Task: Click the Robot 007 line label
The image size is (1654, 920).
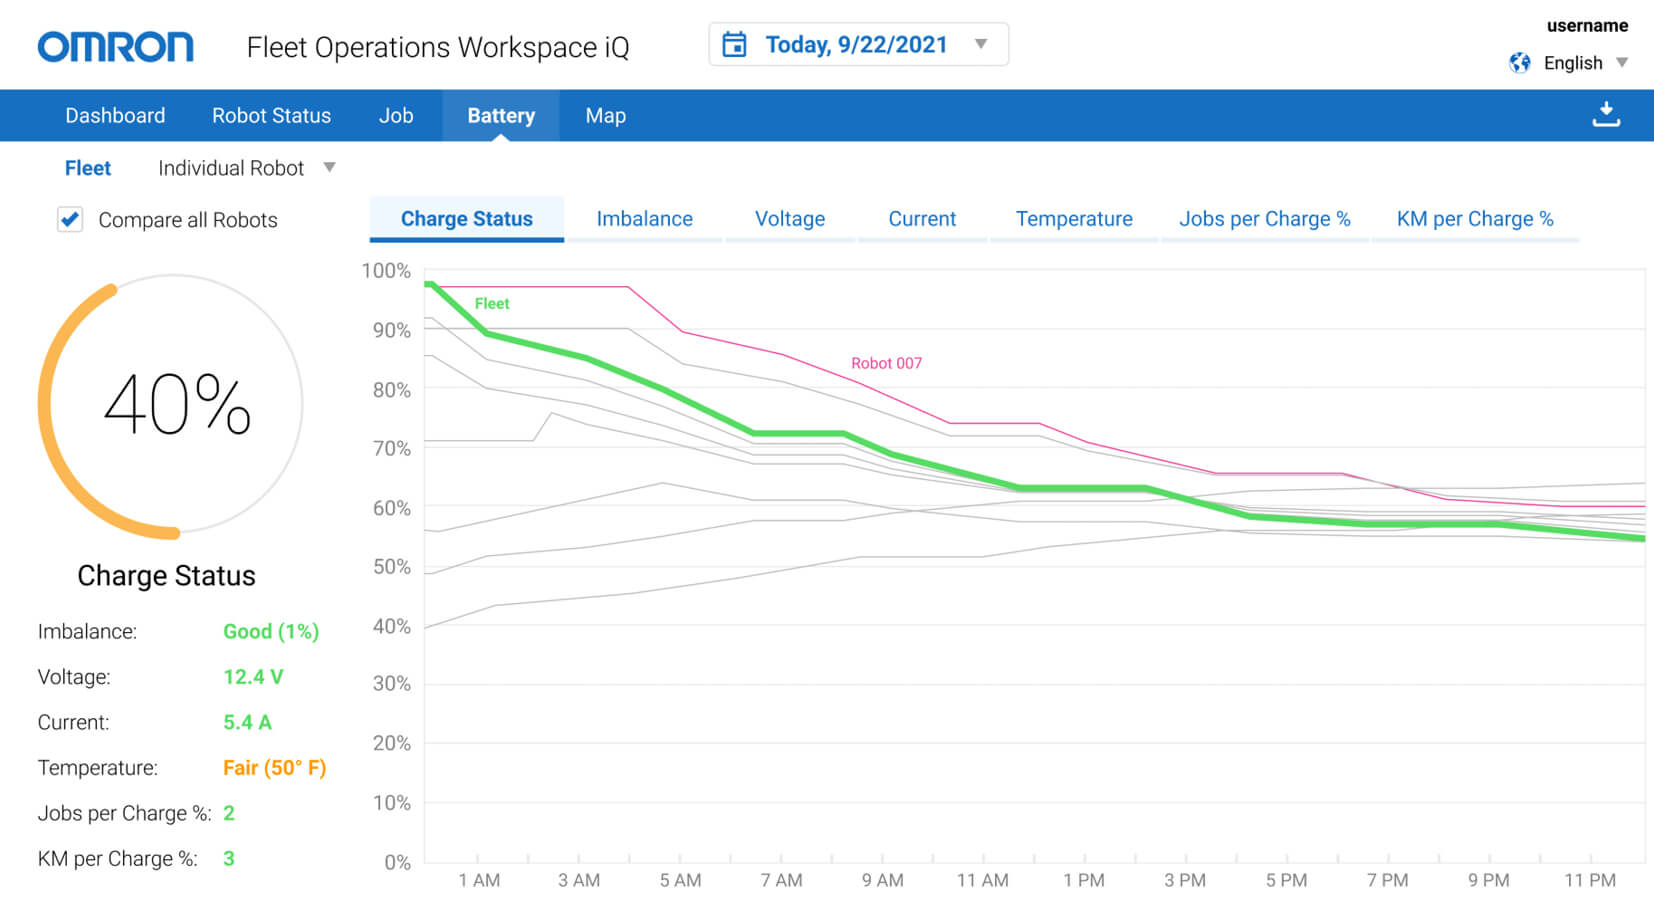Action: 886,363
